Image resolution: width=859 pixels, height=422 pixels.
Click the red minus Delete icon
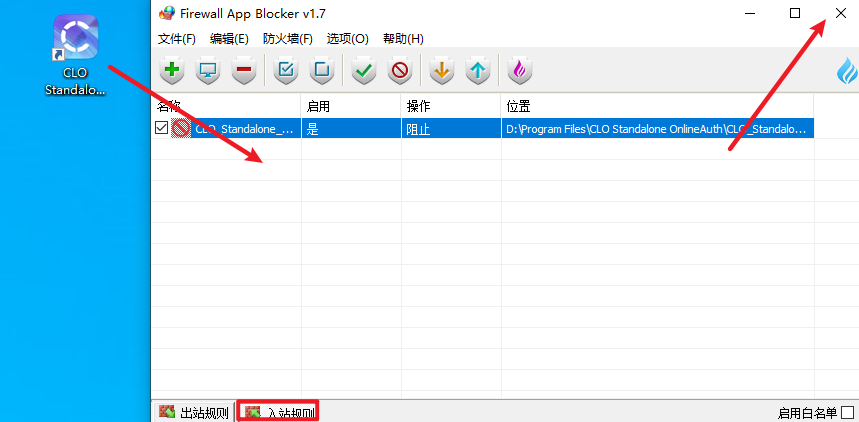tap(242, 71)
